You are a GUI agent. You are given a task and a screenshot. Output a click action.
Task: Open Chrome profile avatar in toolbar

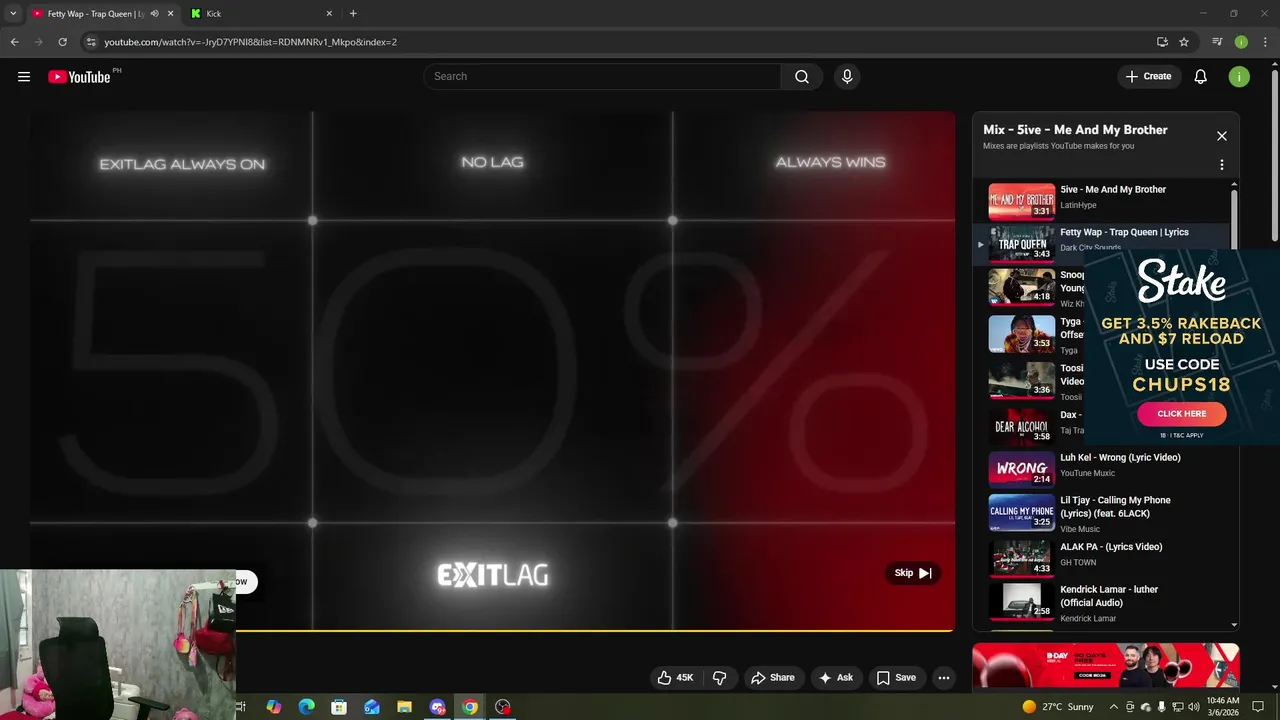pos(1241,42)
